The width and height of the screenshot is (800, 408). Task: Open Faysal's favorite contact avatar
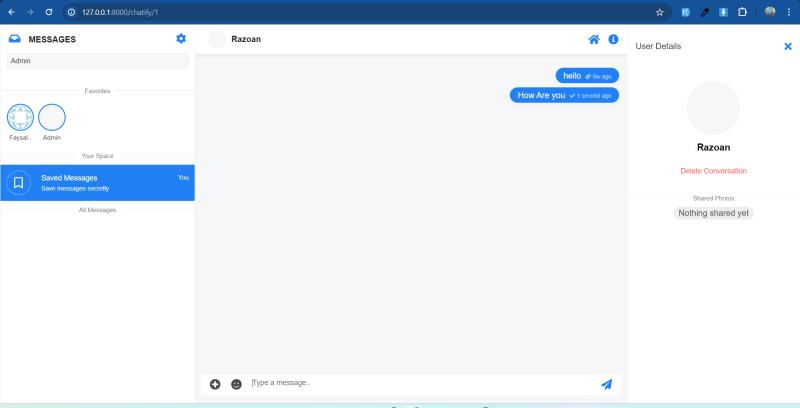20,117
